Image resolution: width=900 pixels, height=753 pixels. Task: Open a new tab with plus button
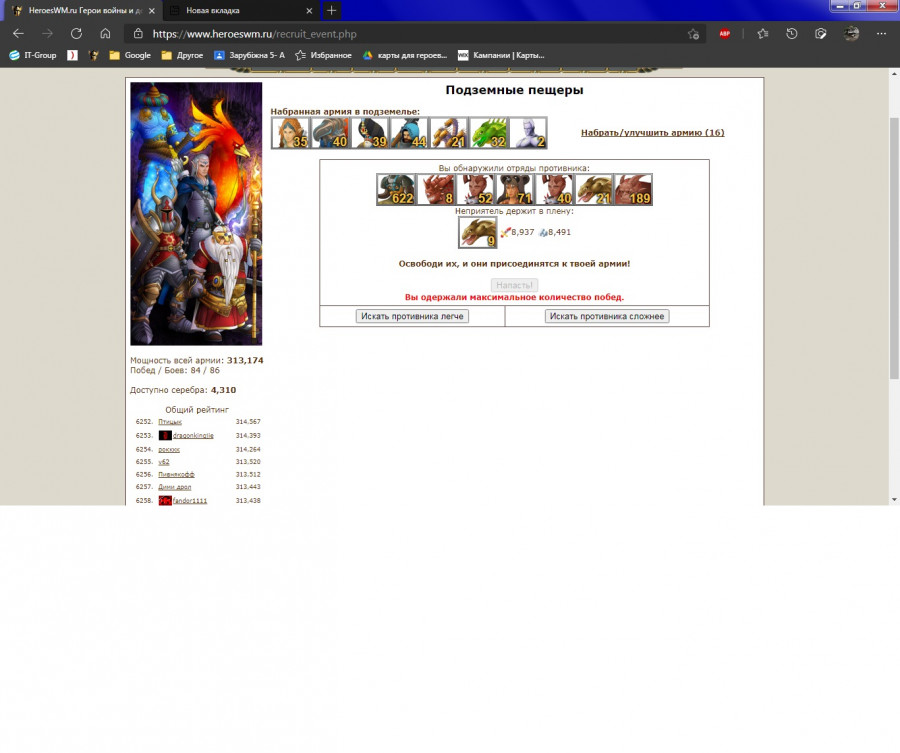[331, 10]
